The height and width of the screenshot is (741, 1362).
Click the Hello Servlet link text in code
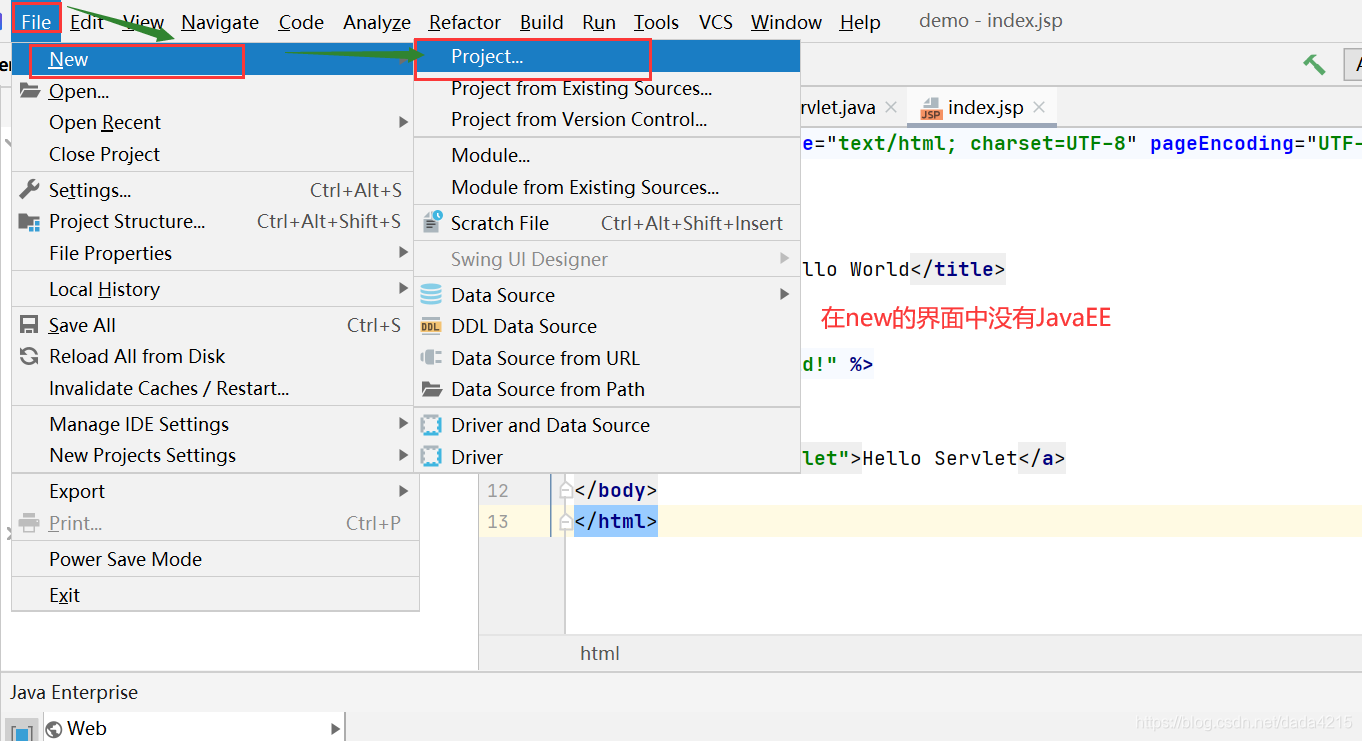[x=940, y=459]
